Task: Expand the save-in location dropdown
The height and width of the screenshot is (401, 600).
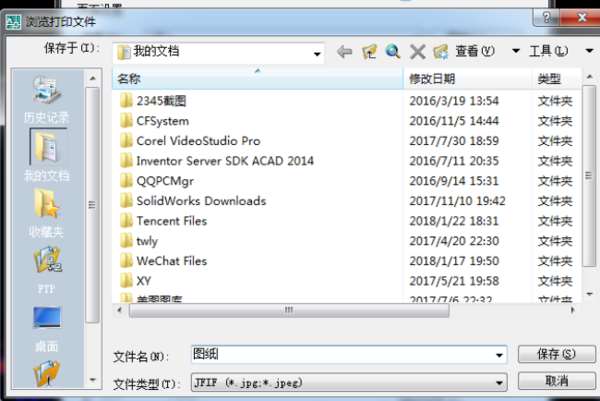Action: 317,54
